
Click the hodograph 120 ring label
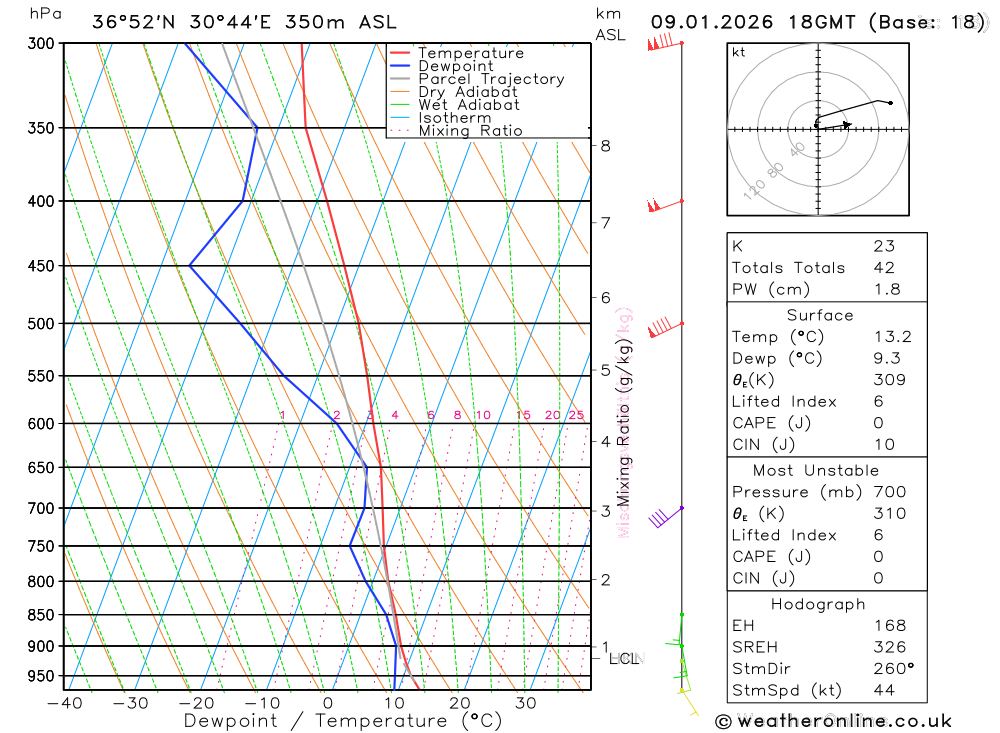[x=754, y=189]
